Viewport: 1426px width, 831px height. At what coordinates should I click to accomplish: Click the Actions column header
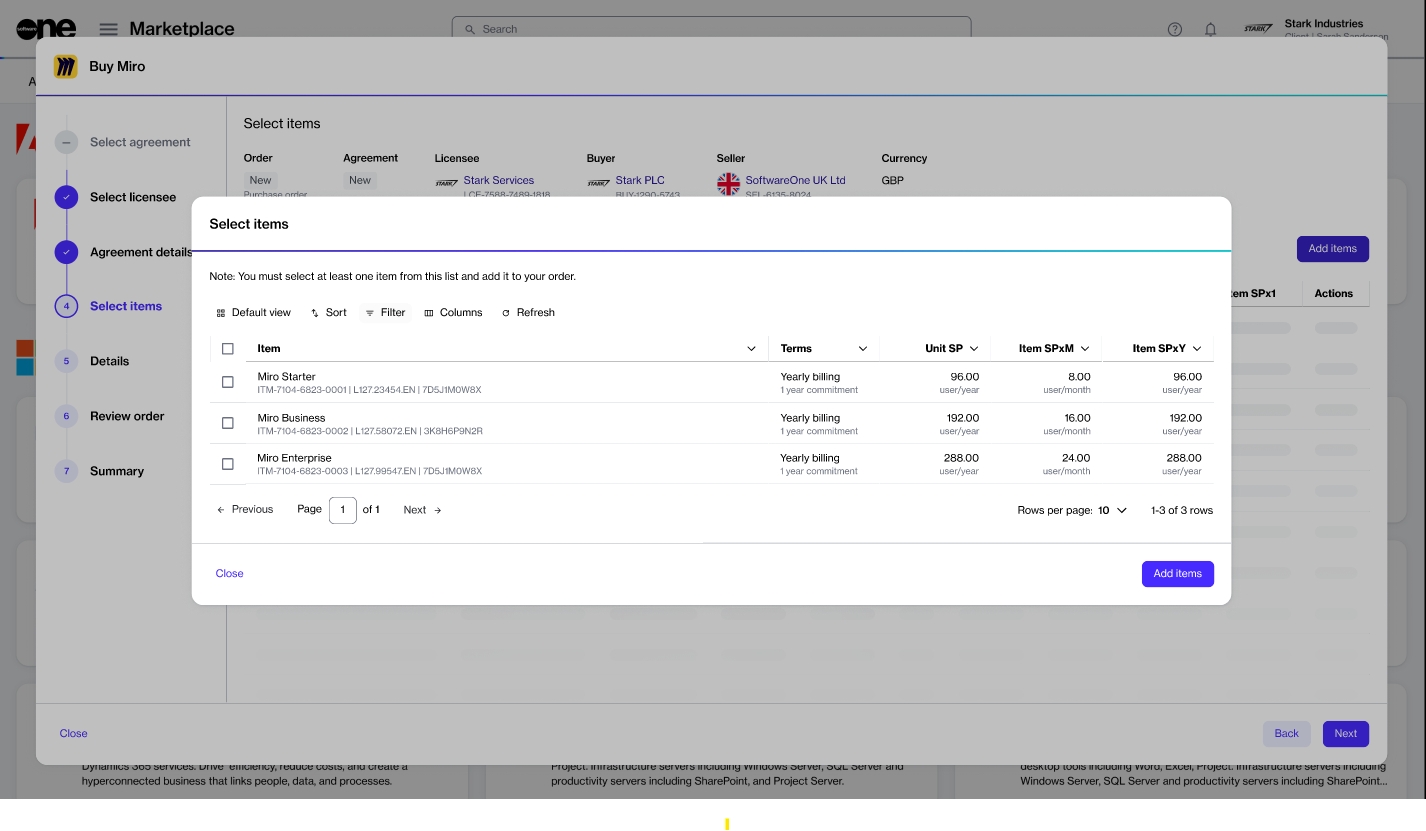pos(1333,294)
